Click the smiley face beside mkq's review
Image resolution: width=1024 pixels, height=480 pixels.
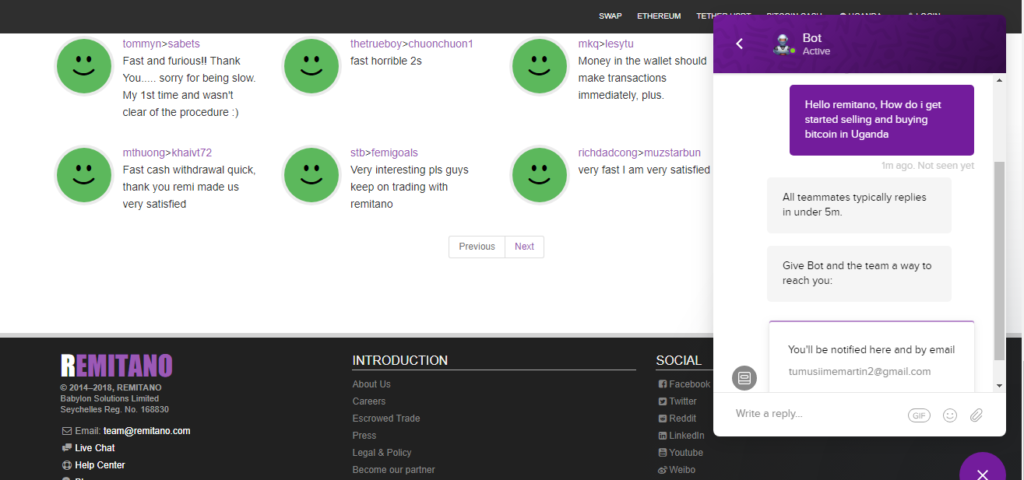539,67
